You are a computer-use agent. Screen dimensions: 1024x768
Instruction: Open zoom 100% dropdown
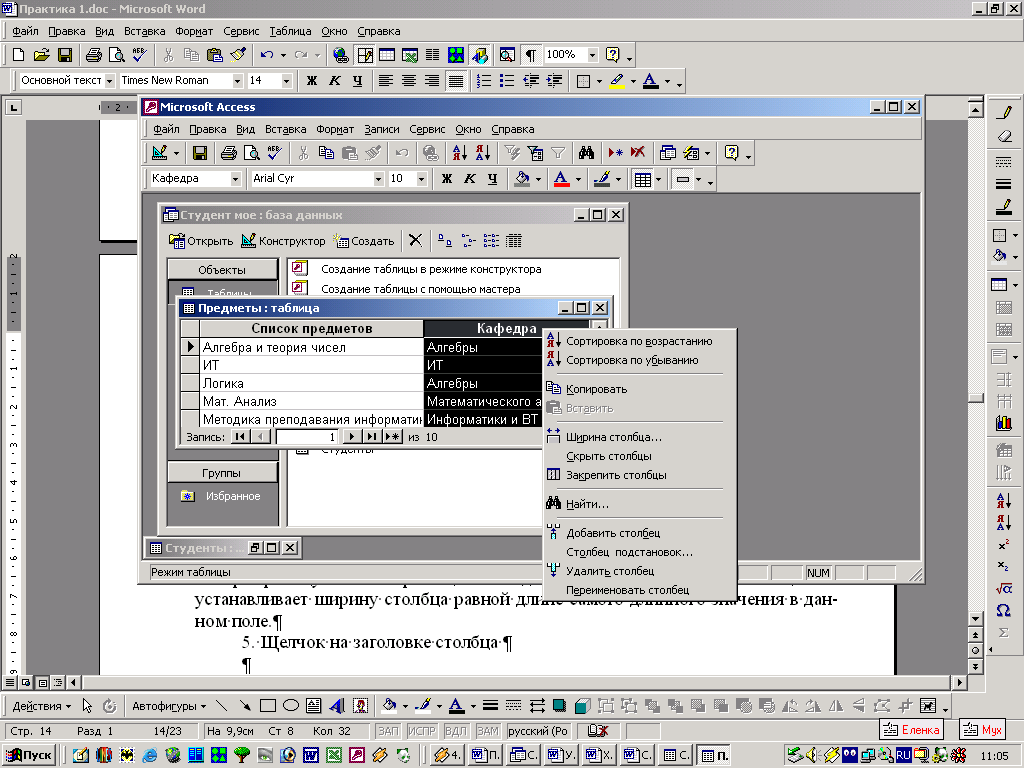(x=592, y=55)
